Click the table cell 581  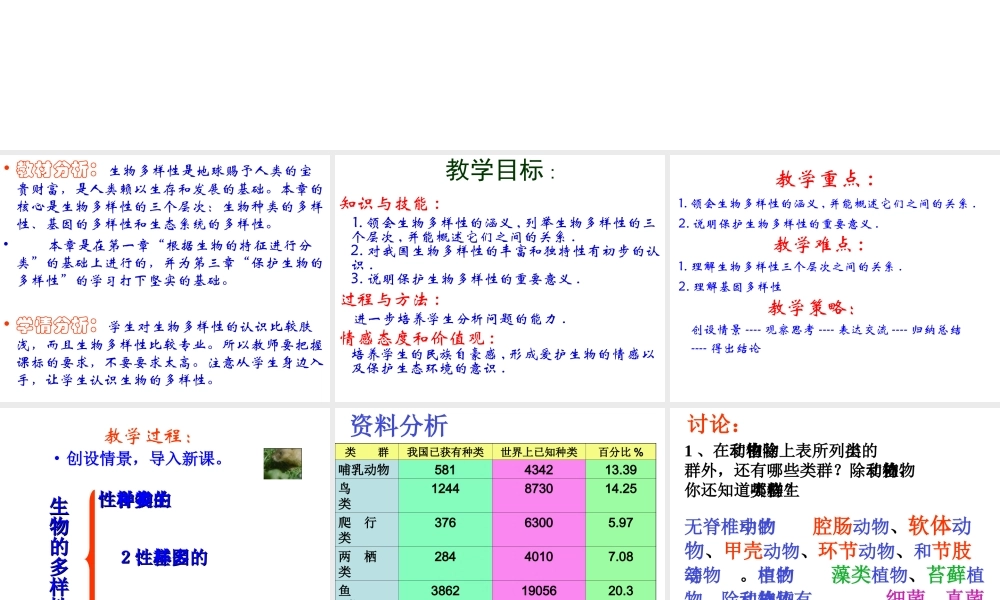[445, 470]
